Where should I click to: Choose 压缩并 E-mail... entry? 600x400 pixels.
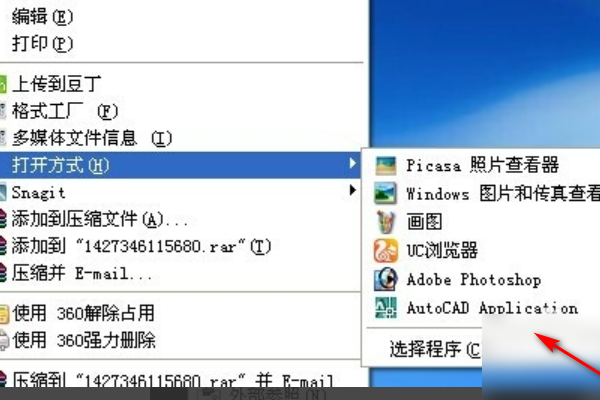(82, 273)
